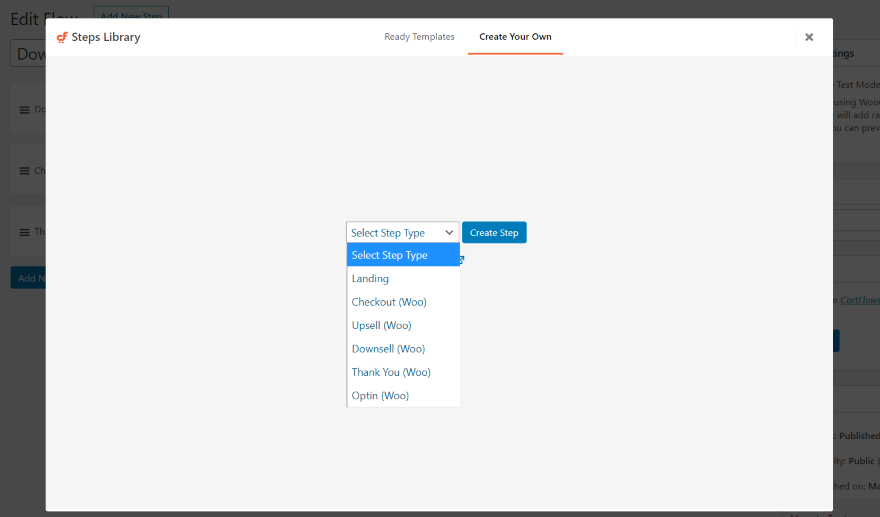The image size is (880, 517).
Task: Switch to the Ready Templates tab
Action: pyautogui.click(x=419, y=36)
